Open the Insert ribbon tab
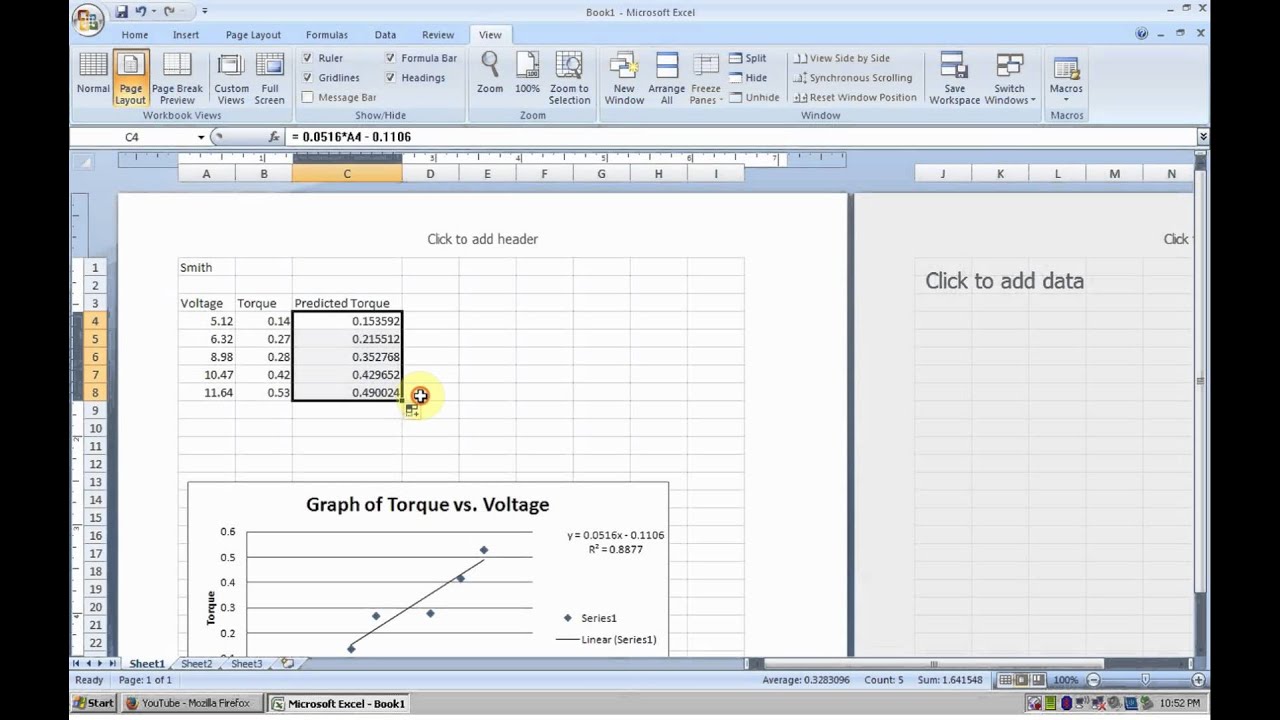1280x720 pixels. [185, 35]
